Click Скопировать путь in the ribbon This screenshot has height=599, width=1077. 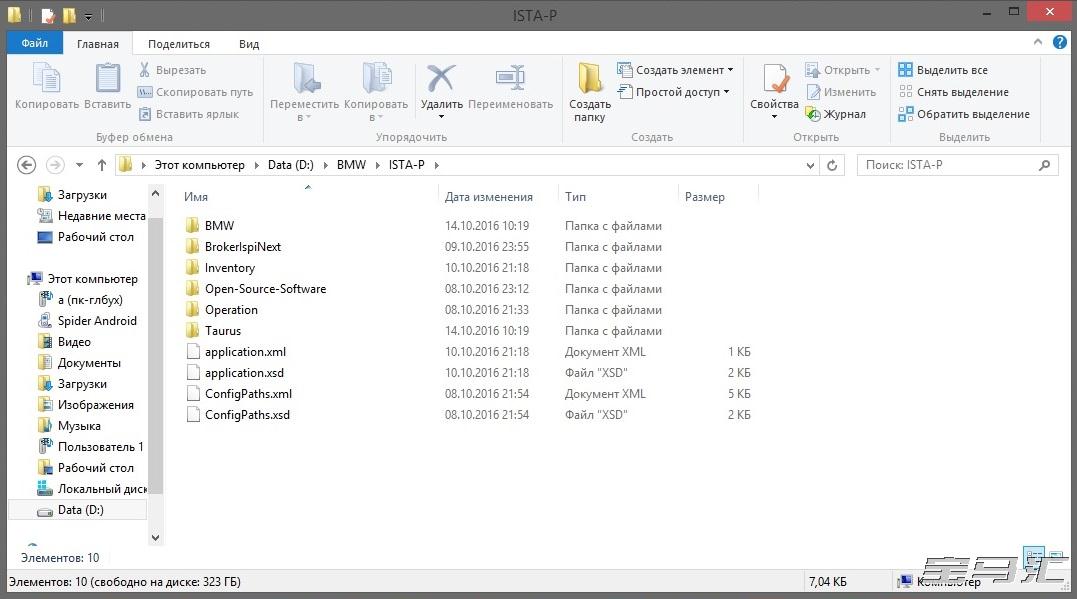pos(196,92)
